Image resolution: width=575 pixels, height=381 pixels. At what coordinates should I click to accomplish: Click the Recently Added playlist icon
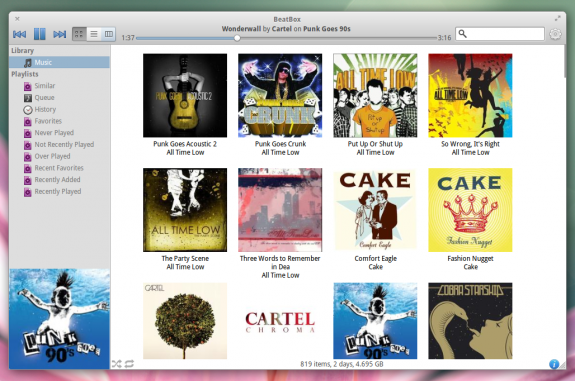[x=28, y=180]
